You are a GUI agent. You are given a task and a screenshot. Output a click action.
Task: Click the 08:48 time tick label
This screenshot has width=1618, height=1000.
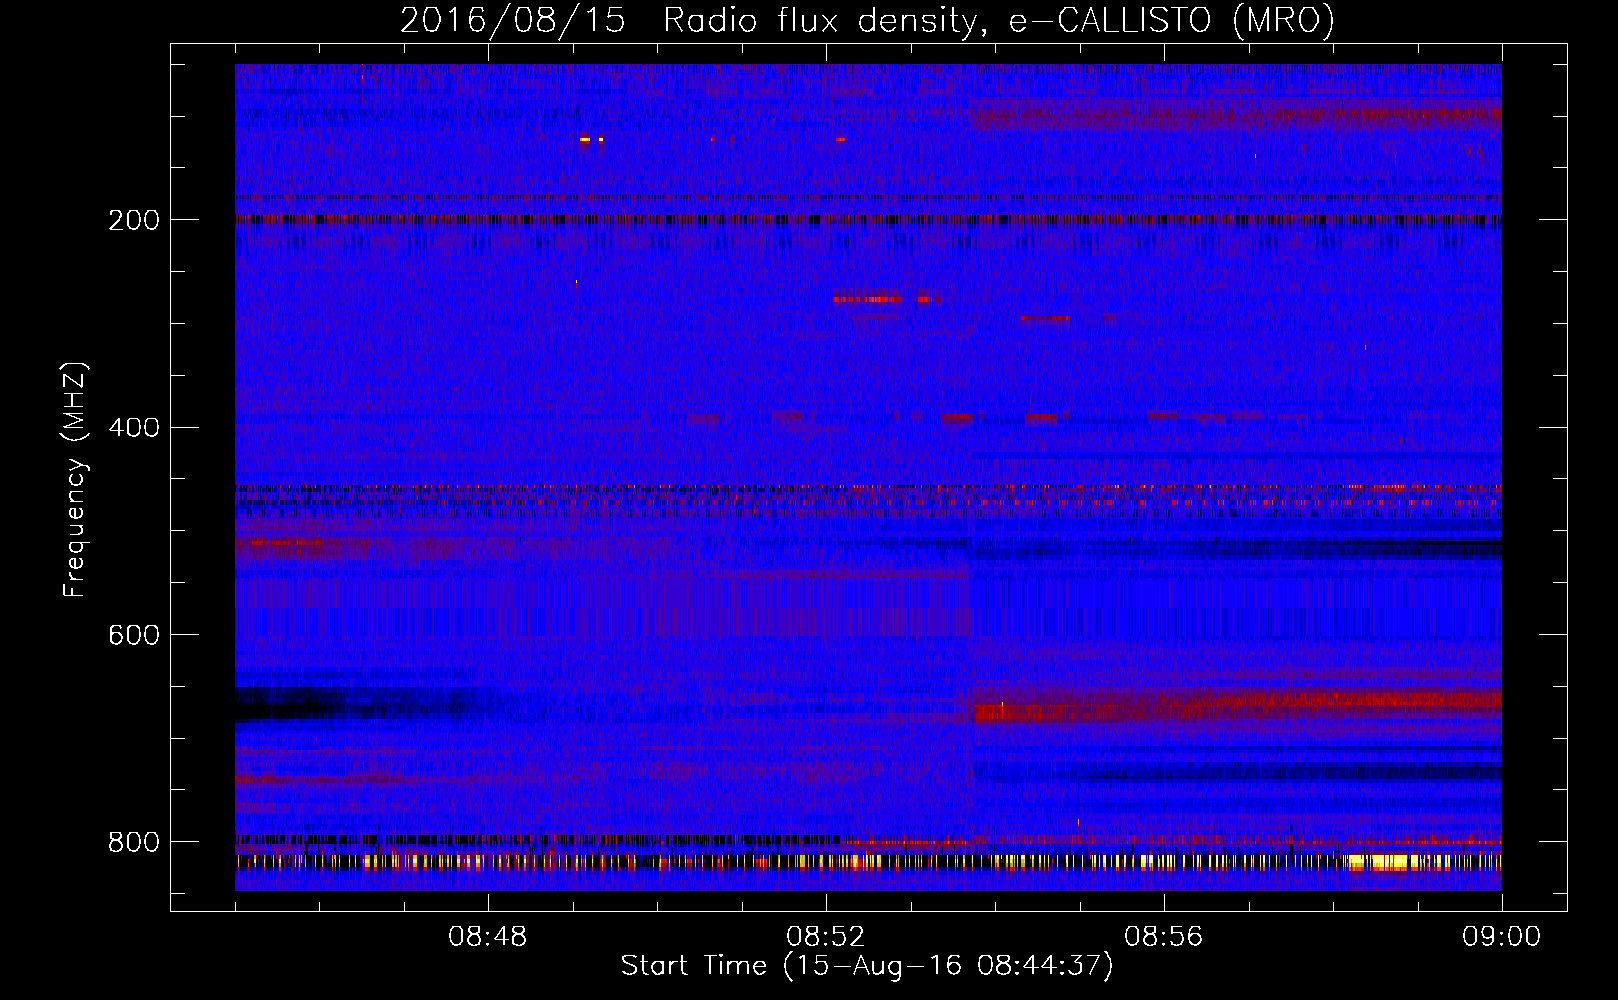pos(488,937)
